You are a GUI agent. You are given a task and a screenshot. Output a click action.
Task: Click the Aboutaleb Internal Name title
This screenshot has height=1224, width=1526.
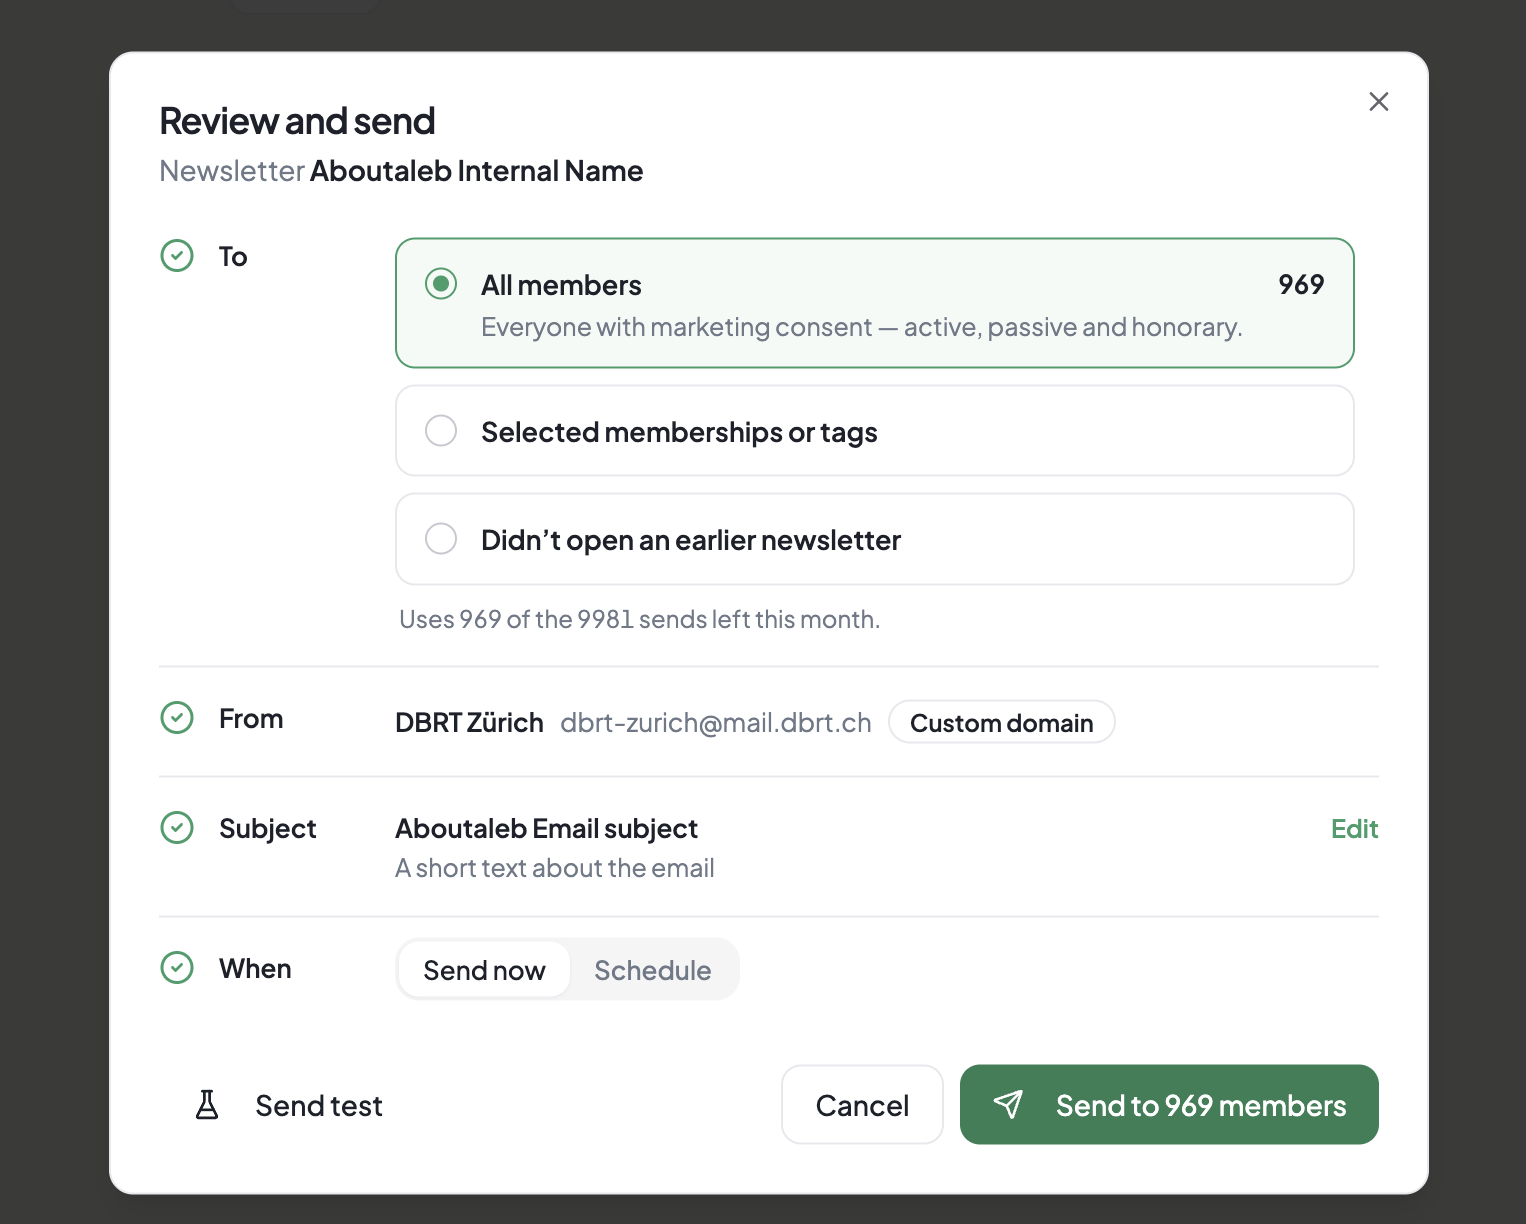(476, 171)
